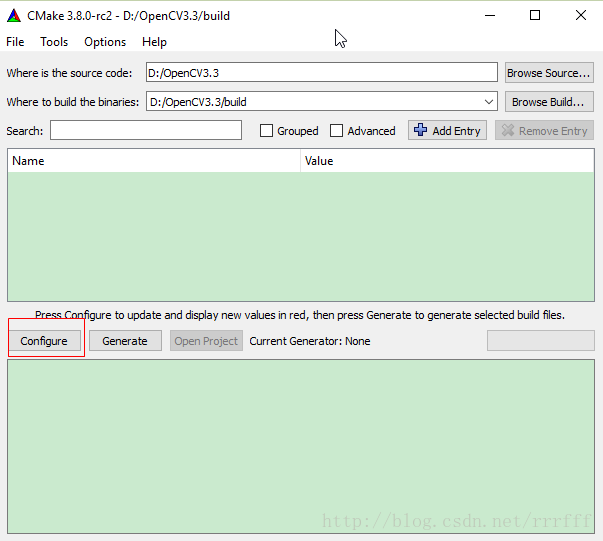
Task: Click the Name column header
Action: click(x=154, y=161)
